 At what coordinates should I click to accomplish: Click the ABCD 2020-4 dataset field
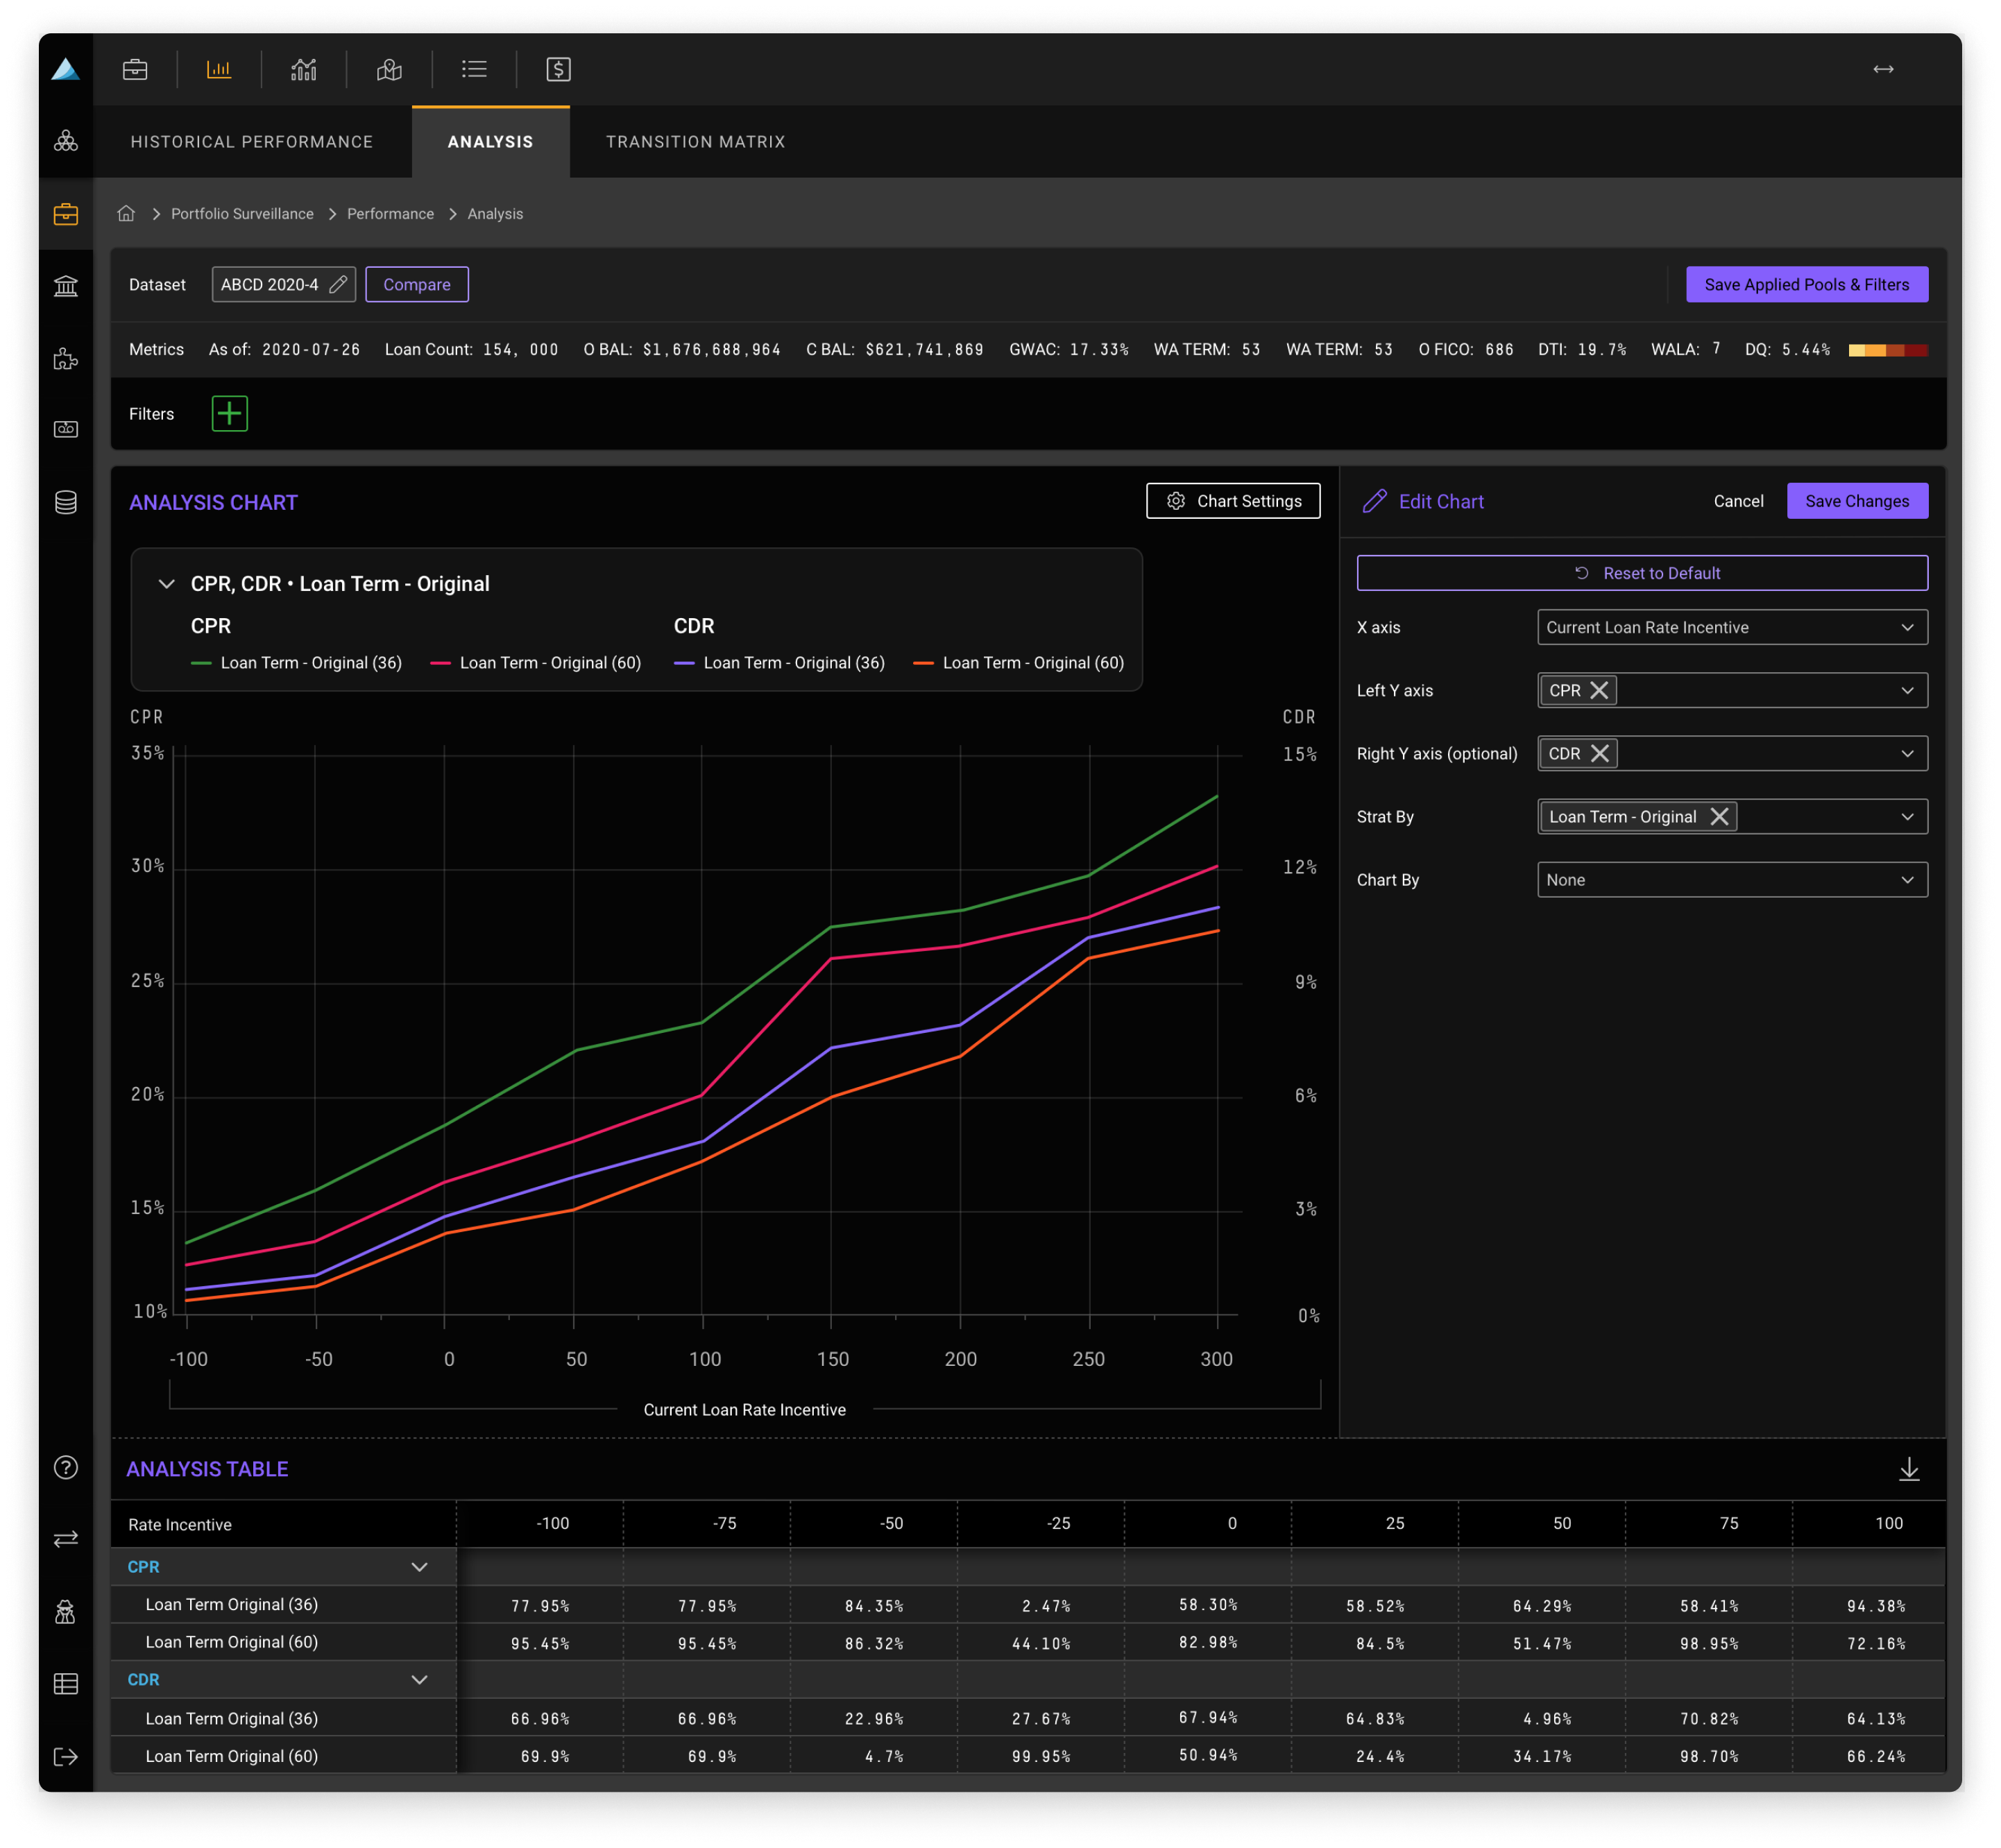(x=283, y=284)
